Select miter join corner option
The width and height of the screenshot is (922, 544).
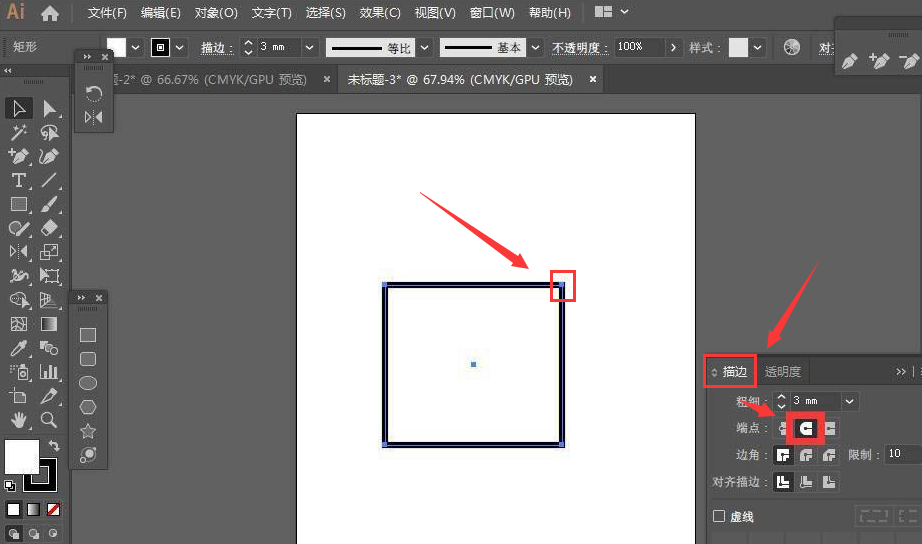(783, 455)
